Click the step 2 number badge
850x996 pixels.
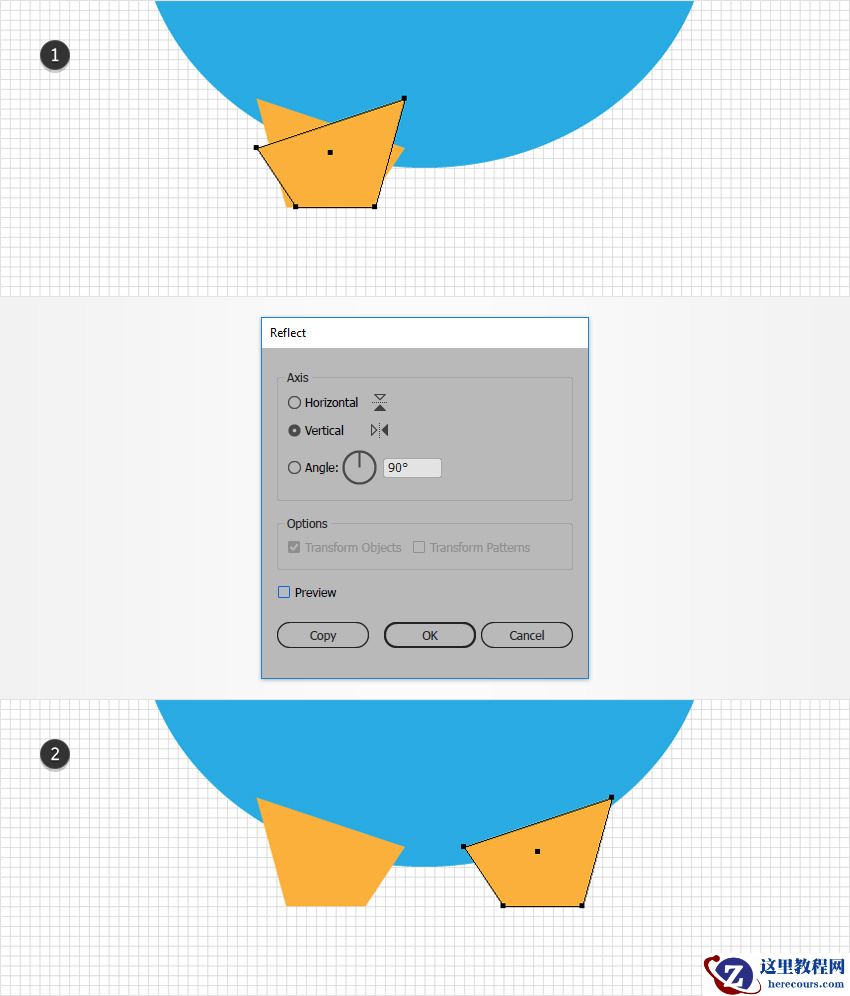click(x=55, y=754)
